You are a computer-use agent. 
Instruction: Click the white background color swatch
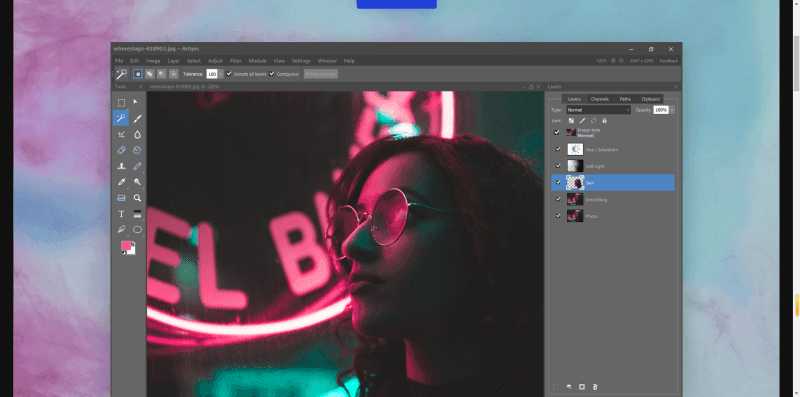[x=133, y=252]
